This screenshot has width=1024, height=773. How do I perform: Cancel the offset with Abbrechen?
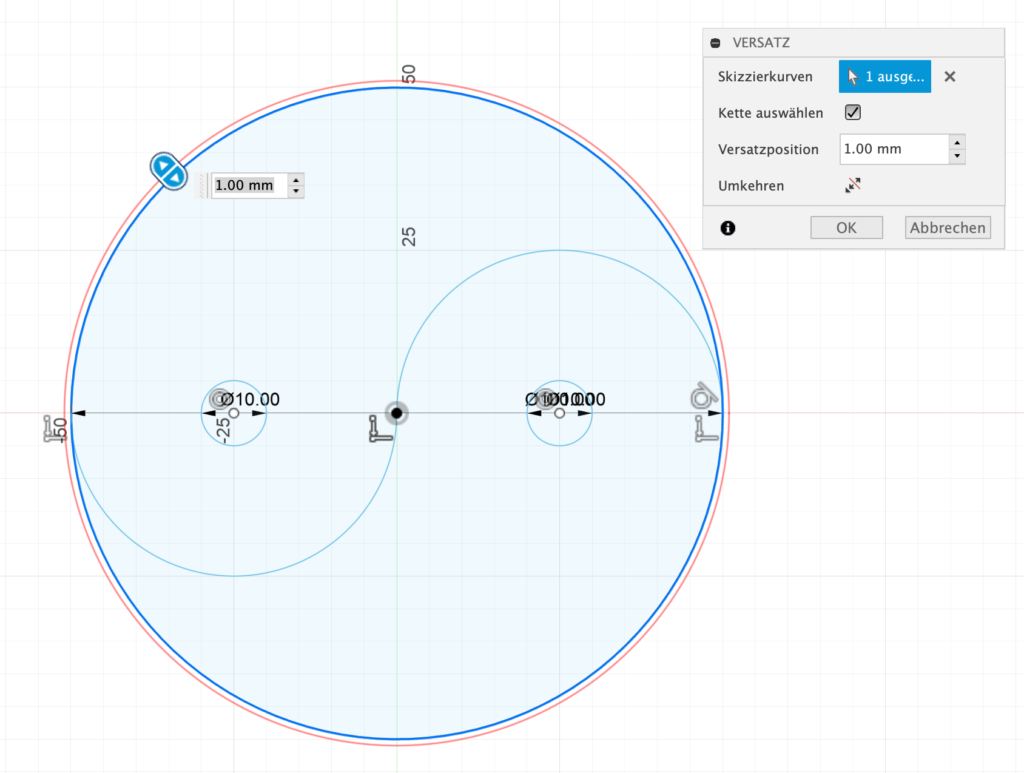coord(947,228)
